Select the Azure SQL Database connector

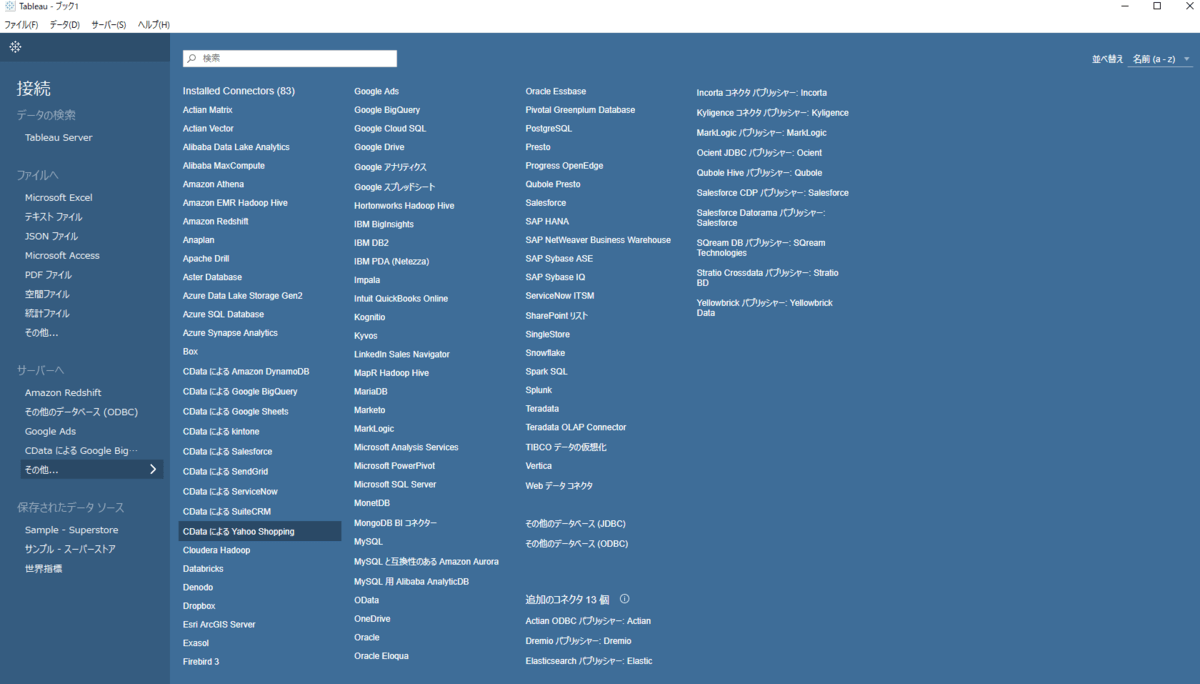click(x=223, y=314)
